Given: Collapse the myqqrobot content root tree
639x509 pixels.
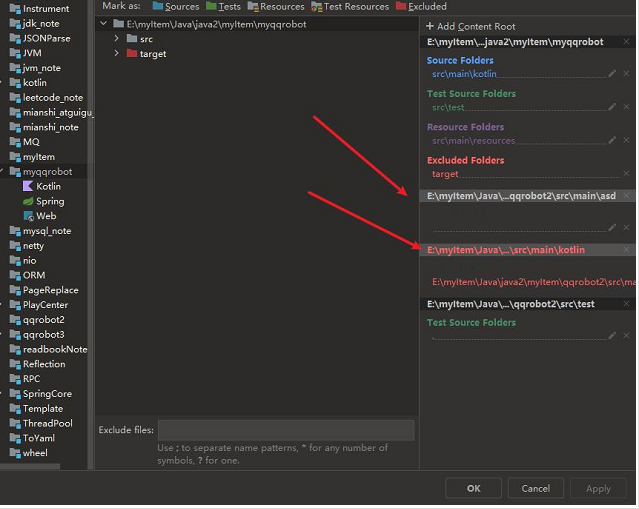Looking at the screenshot, I should click(104, 24).
